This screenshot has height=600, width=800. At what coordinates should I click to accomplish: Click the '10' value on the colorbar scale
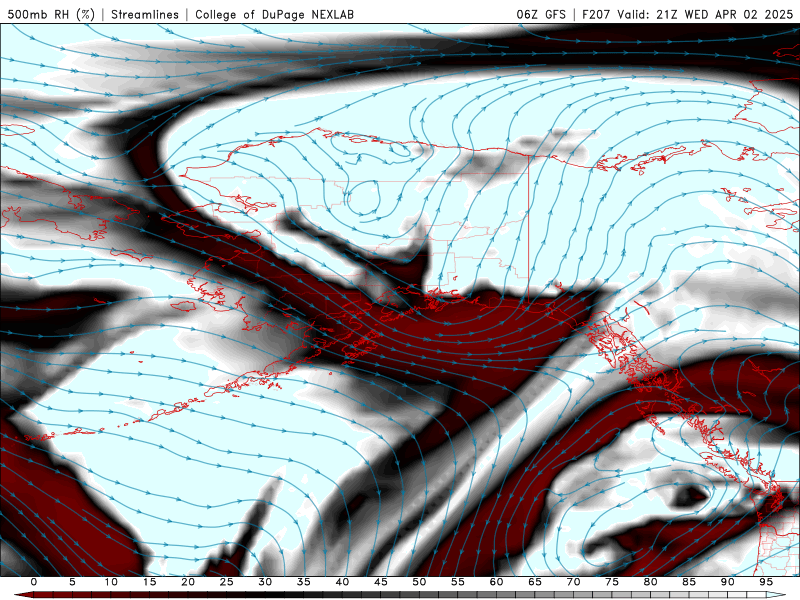[x=111, y=582]
